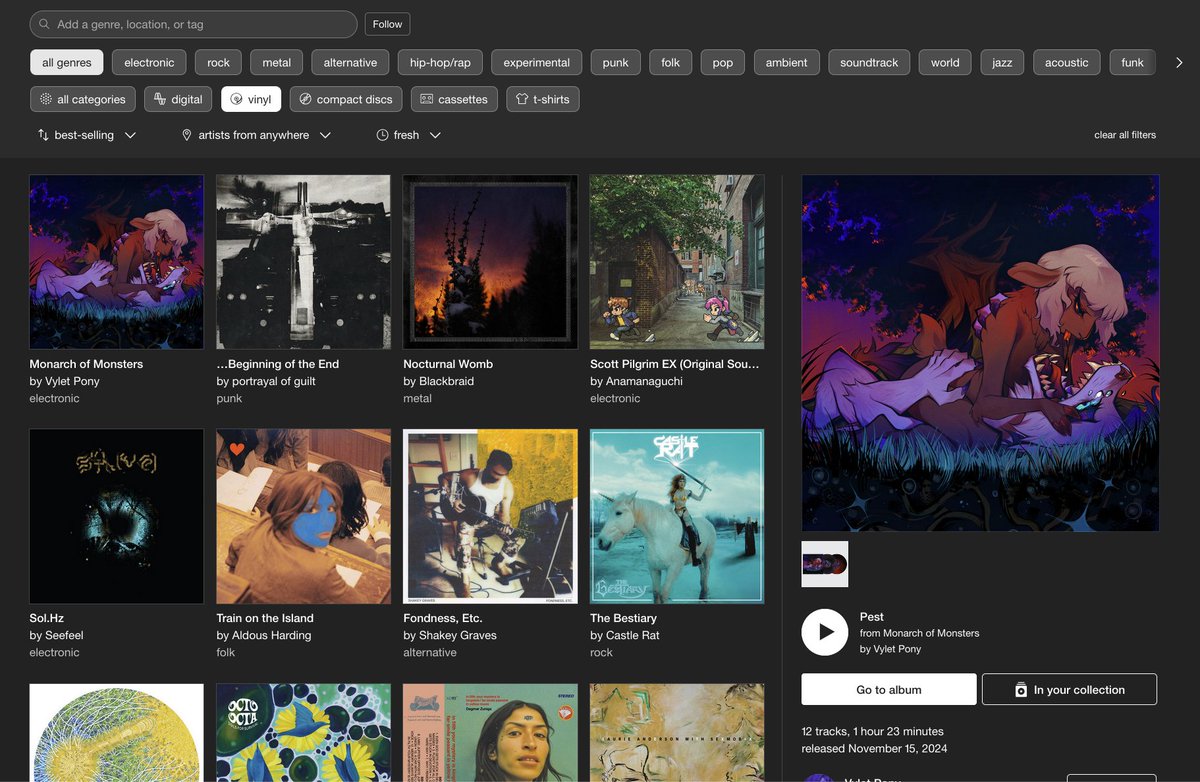Open Monarch of Monsters cover in grid
The width and height of the screenshot is (1200, 782).
tap(117, 262)
